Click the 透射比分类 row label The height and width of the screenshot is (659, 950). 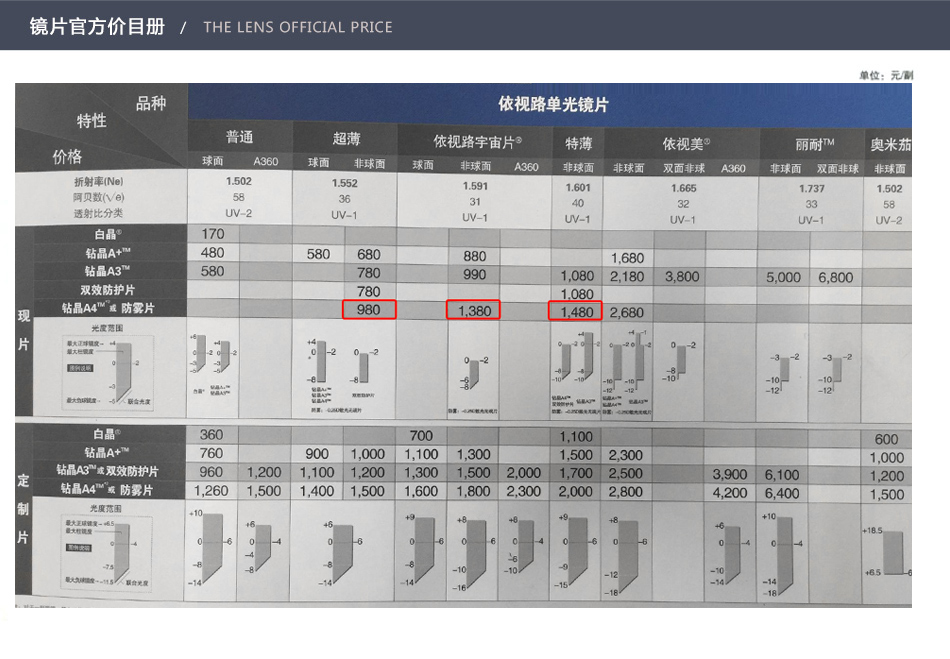point(98,213)
